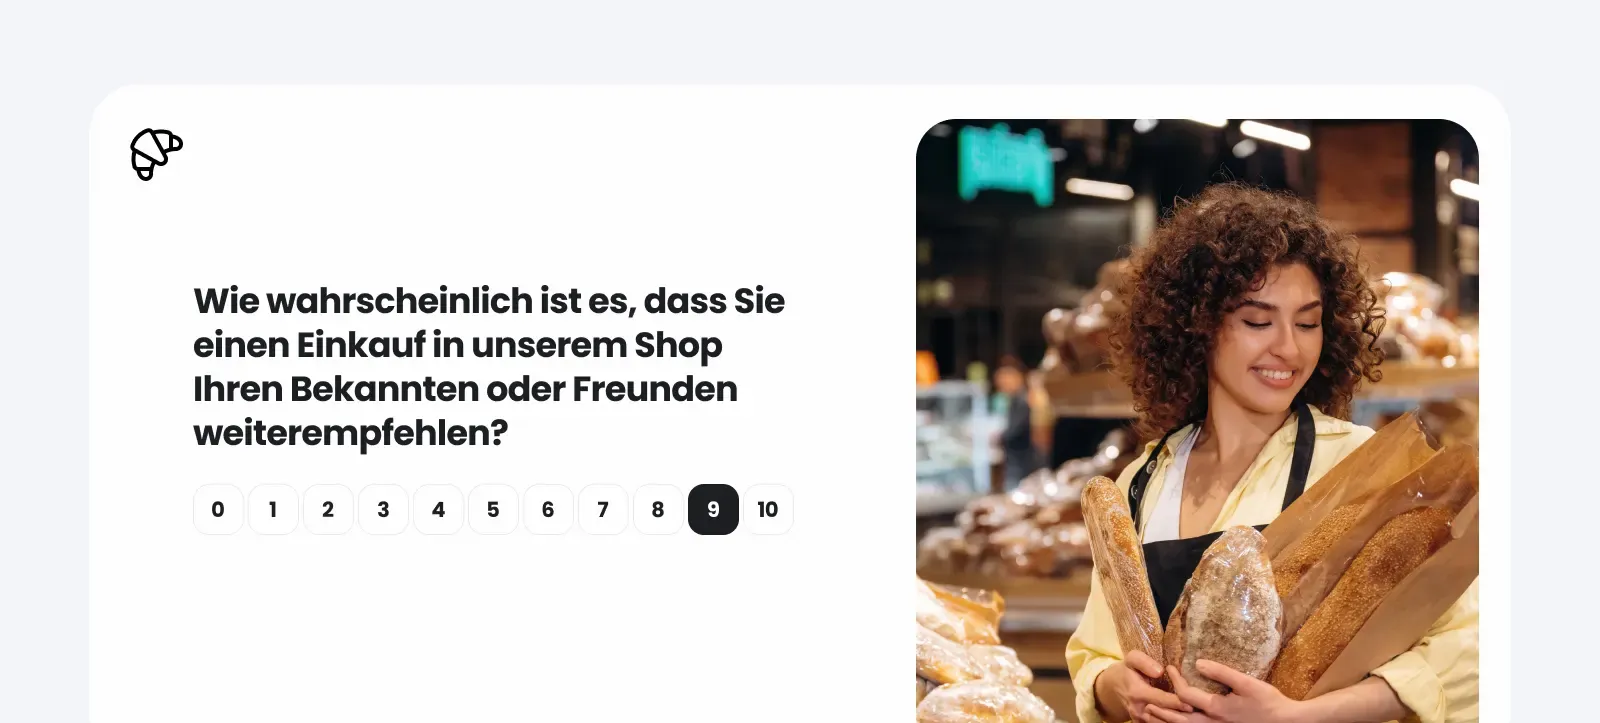This screenshot has width=1600, height=723.
Task: Pick score 7 on the scale
Action: click(x=603, y=509)
